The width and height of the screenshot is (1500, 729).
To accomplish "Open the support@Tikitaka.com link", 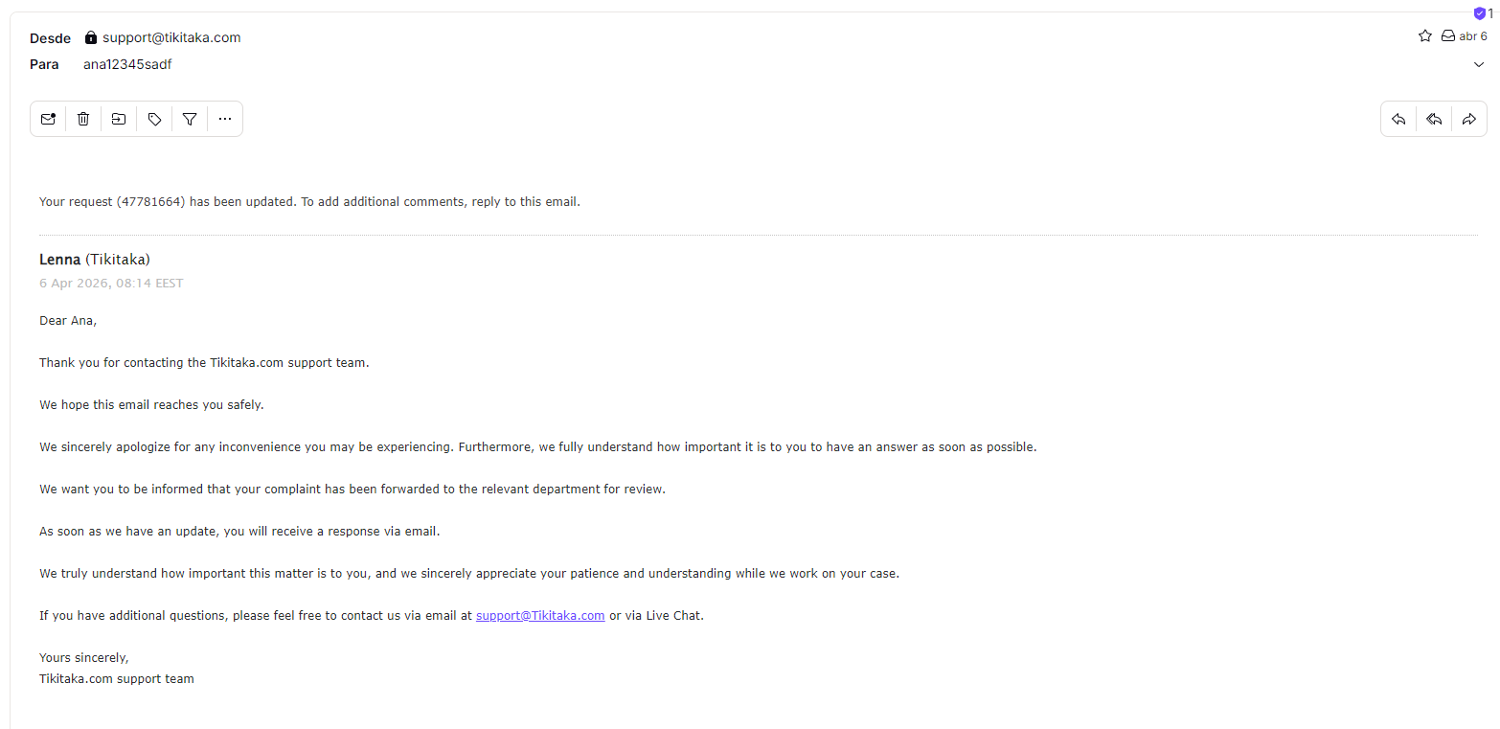I will (540, 616).
